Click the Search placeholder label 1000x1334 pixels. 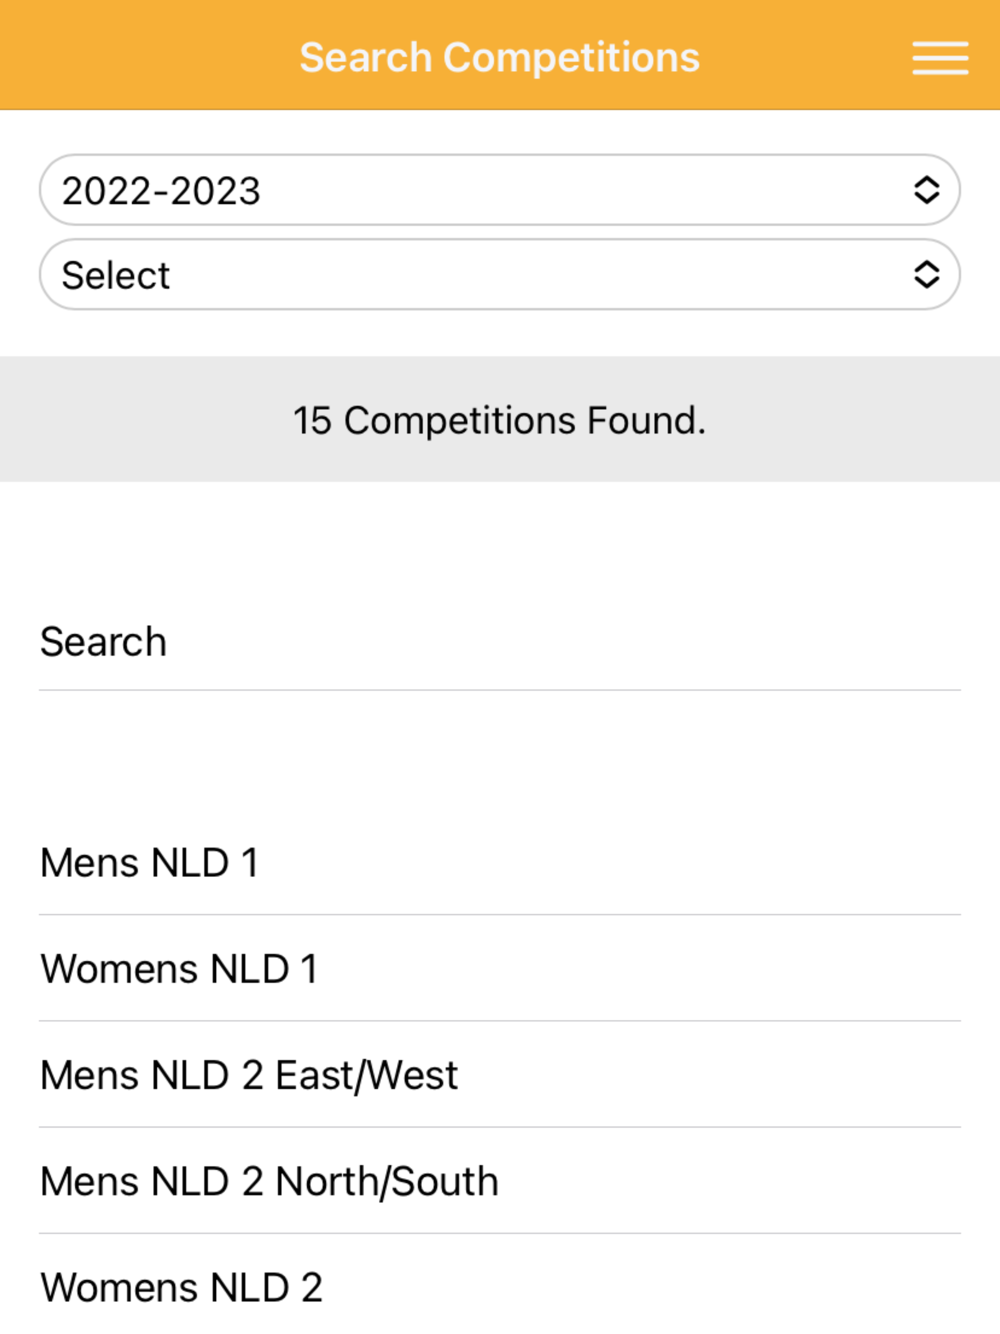(103, 642)
